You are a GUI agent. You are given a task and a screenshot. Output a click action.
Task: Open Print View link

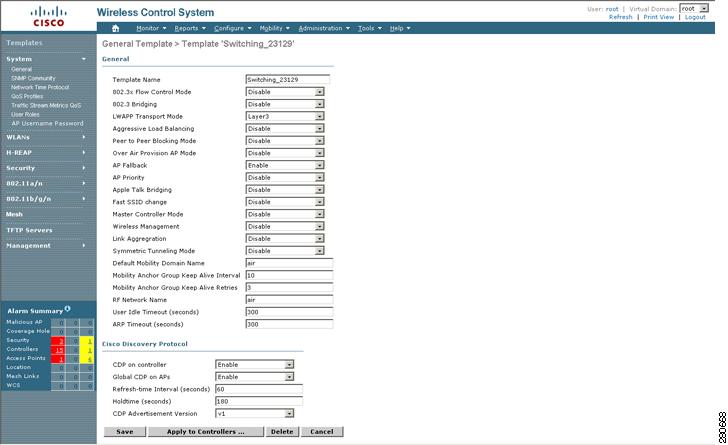[658, 17]
